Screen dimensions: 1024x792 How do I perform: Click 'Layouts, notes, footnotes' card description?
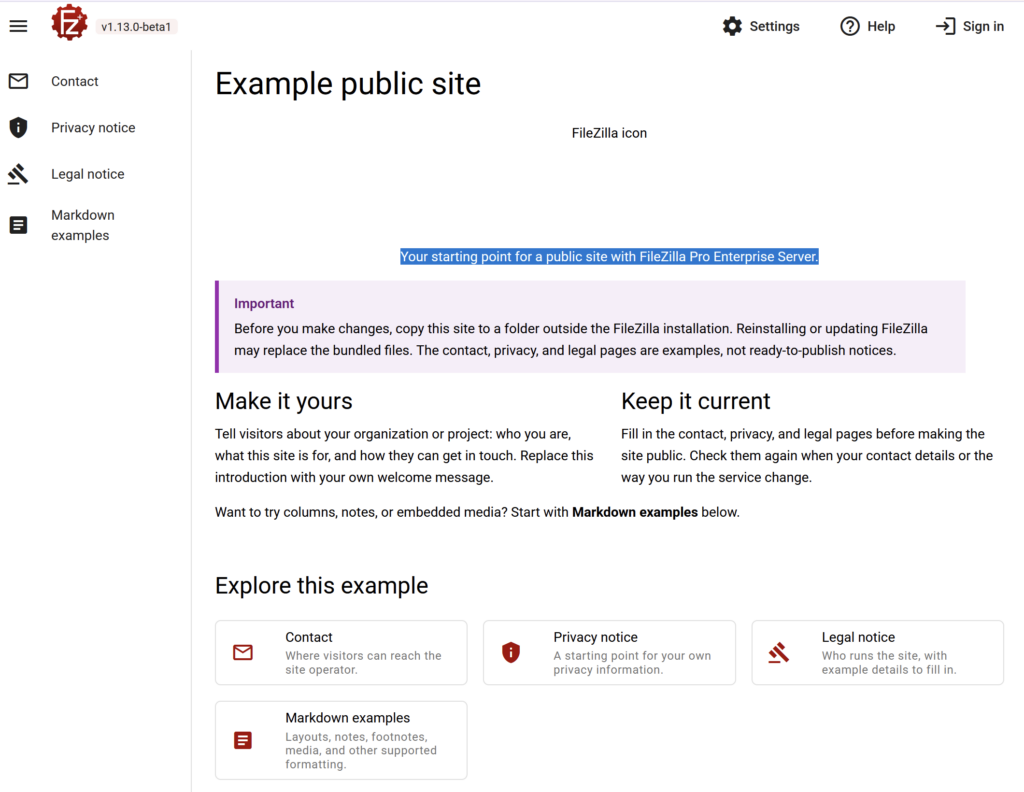point(360,751)
